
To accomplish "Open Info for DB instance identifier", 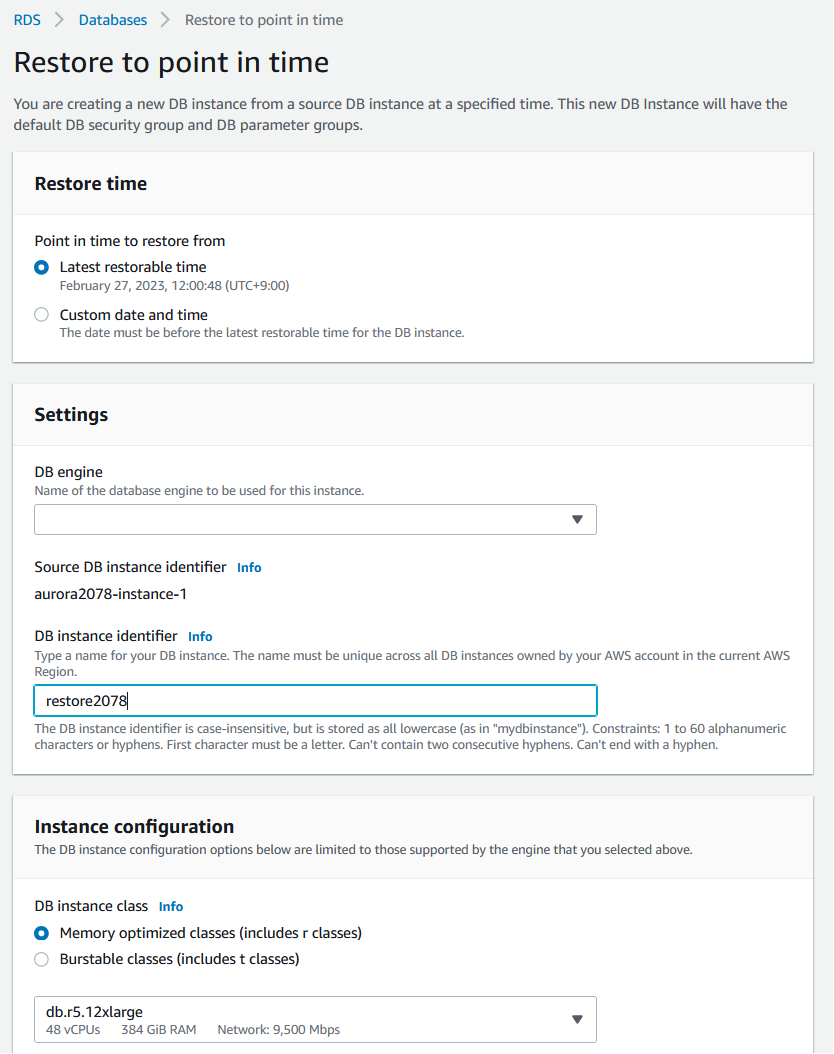I will tap(200, 637).
